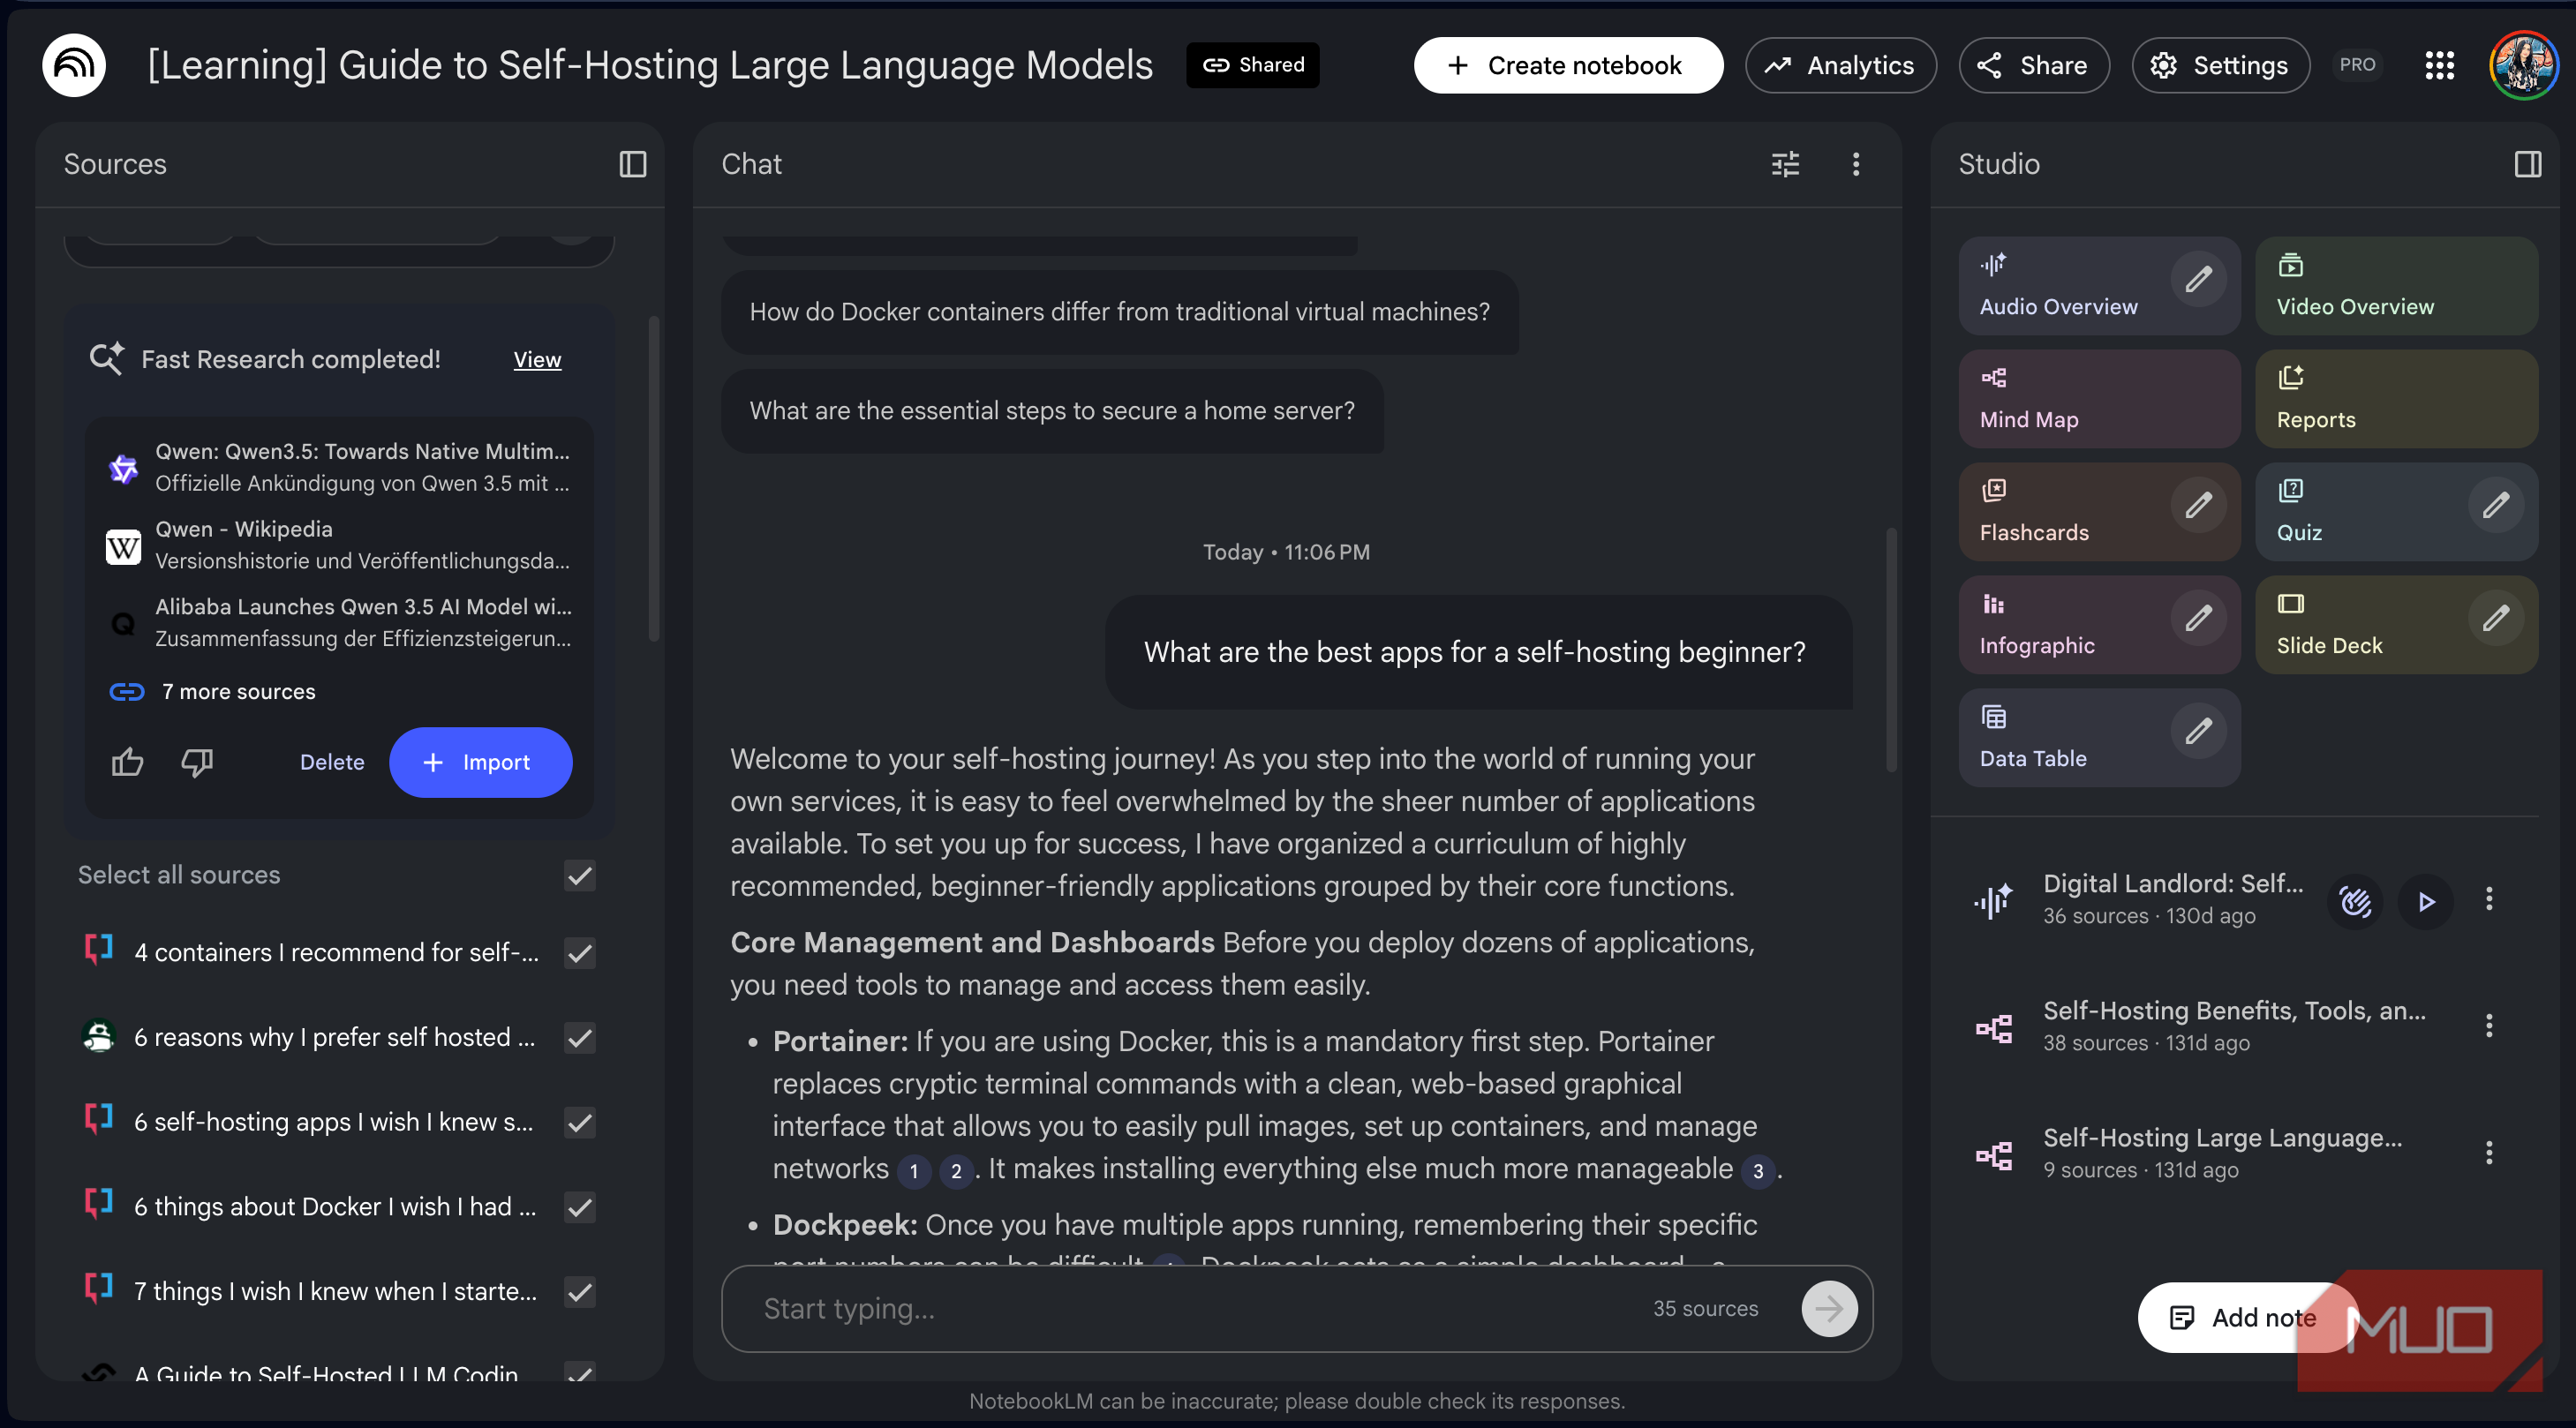
Task: Edit Infographic settings pencil
Action: (x=2198, y=618)
